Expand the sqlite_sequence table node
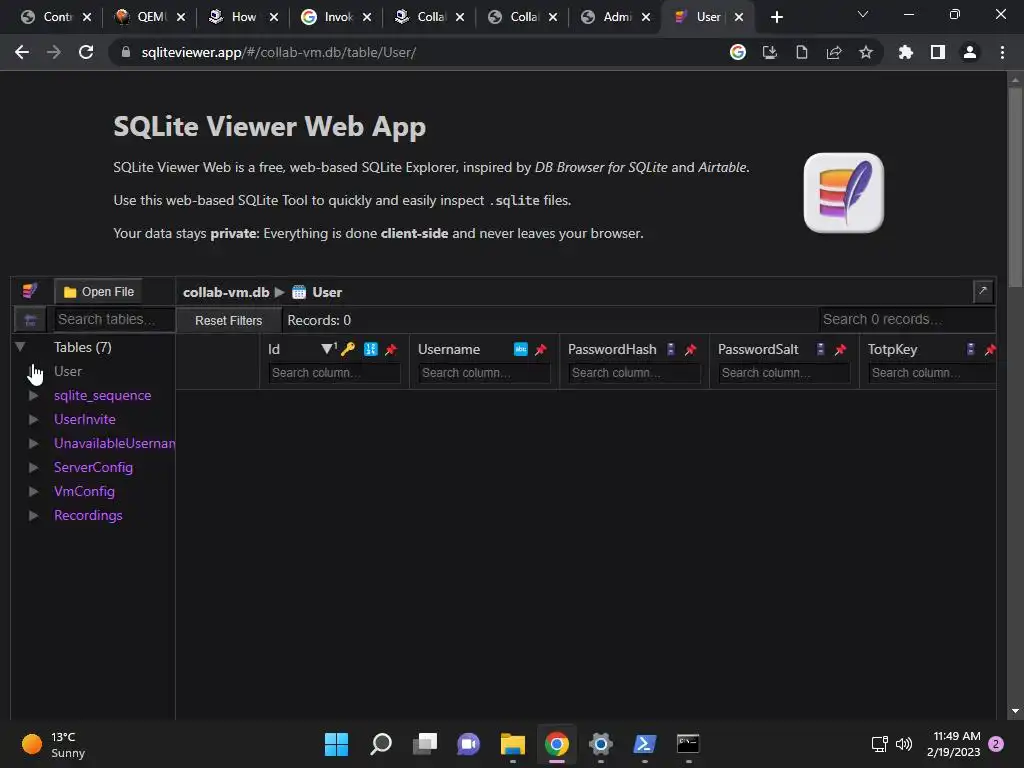Screen dimensions: 1024x768 [33, 395]
